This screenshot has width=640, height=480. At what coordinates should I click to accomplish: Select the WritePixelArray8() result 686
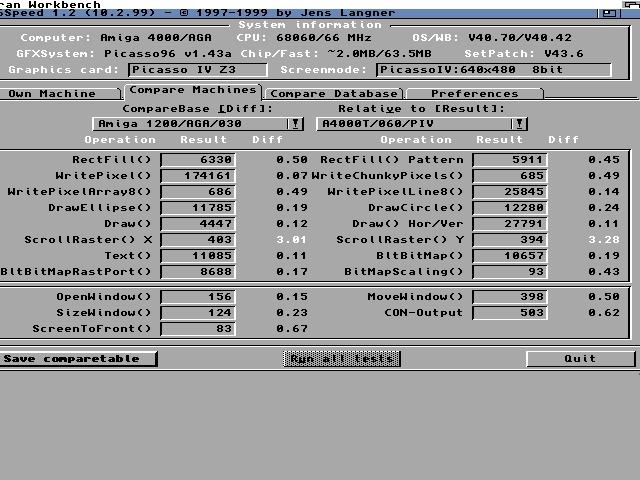pos(198,191)
